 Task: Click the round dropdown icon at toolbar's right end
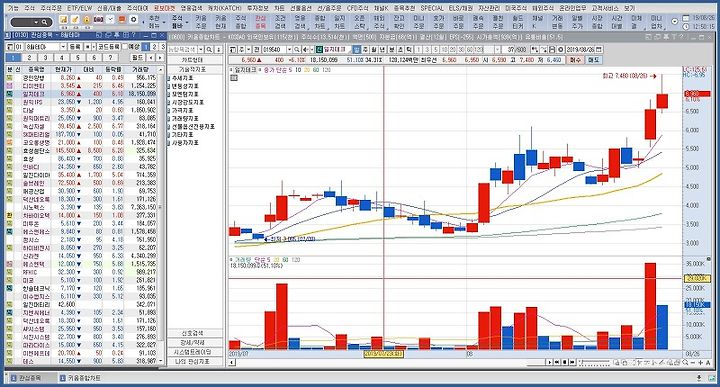coord(675,22)
